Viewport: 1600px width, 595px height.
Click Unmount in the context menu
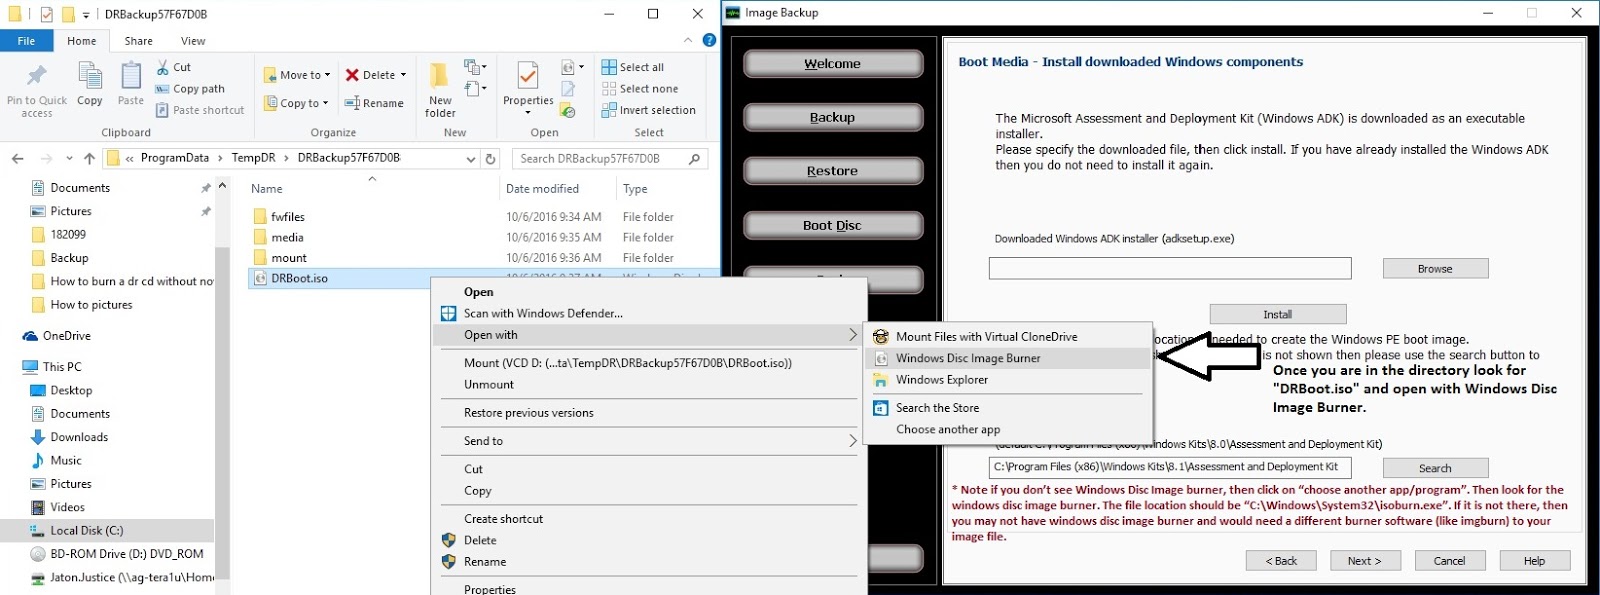(x=648, y=385)
